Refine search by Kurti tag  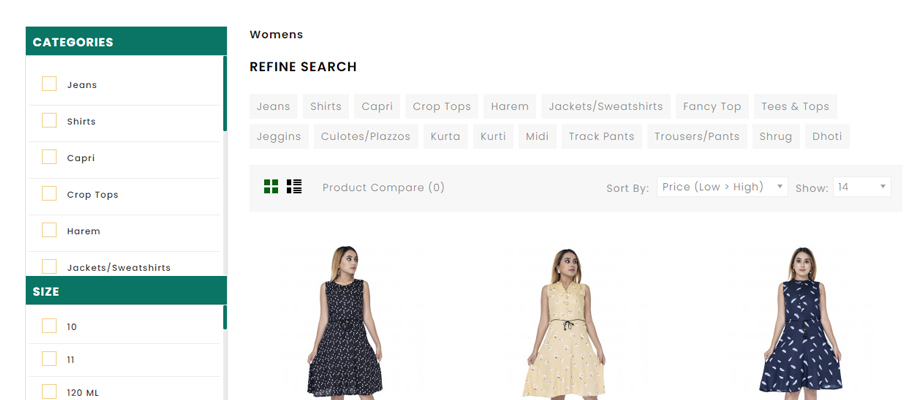click(493, 136)
